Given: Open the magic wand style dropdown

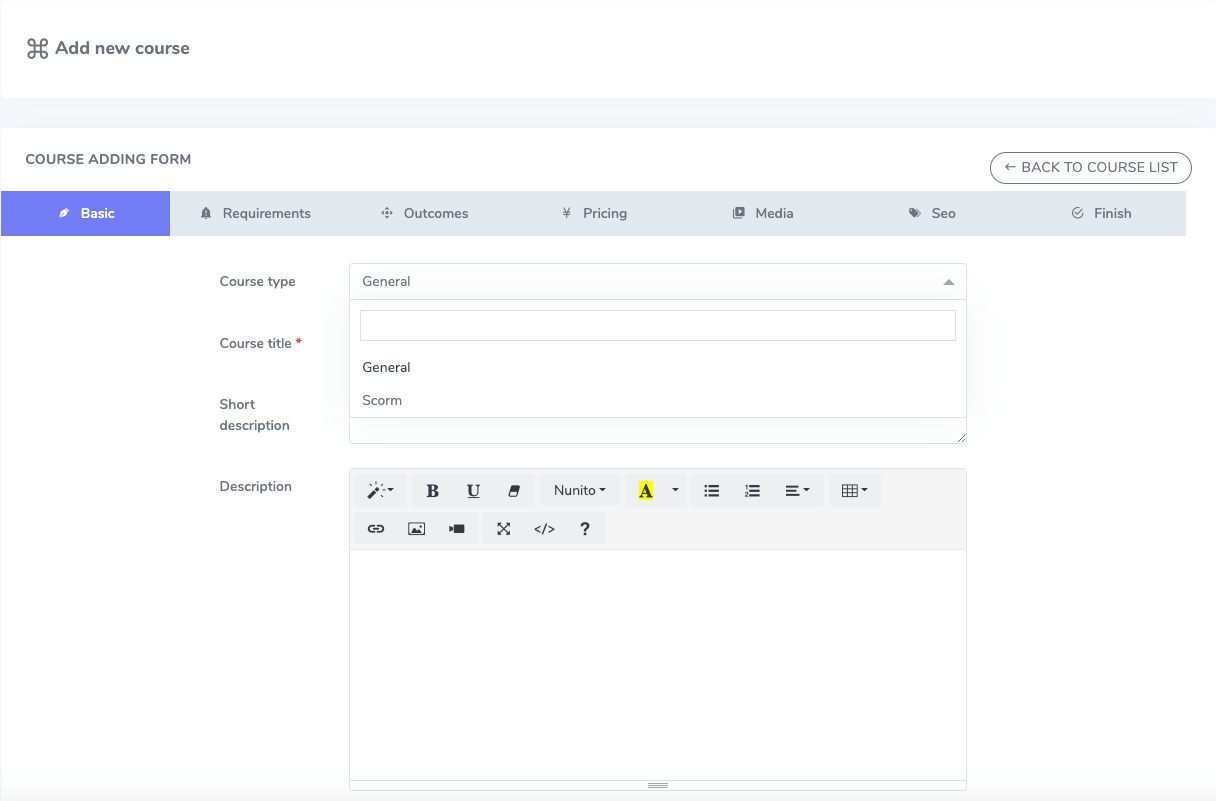Looking at the screenshot, I should click(380, 491).
